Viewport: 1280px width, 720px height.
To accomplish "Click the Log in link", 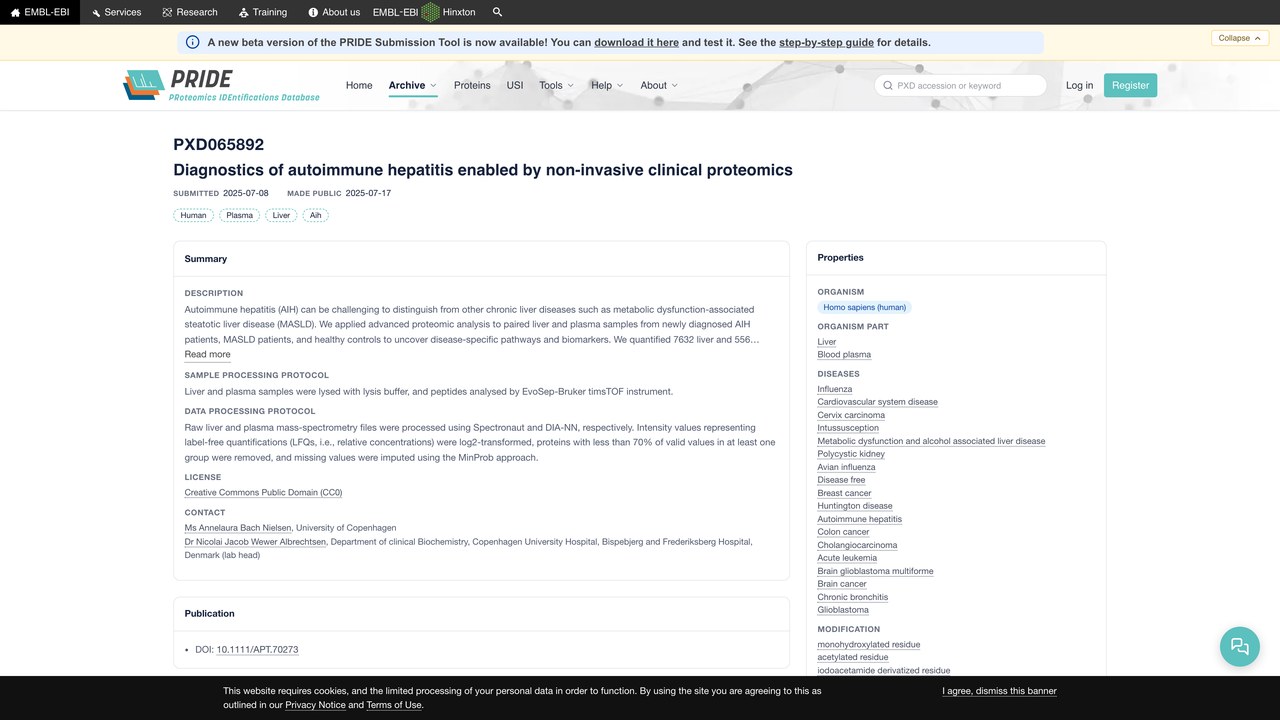I will (1080, 85).
